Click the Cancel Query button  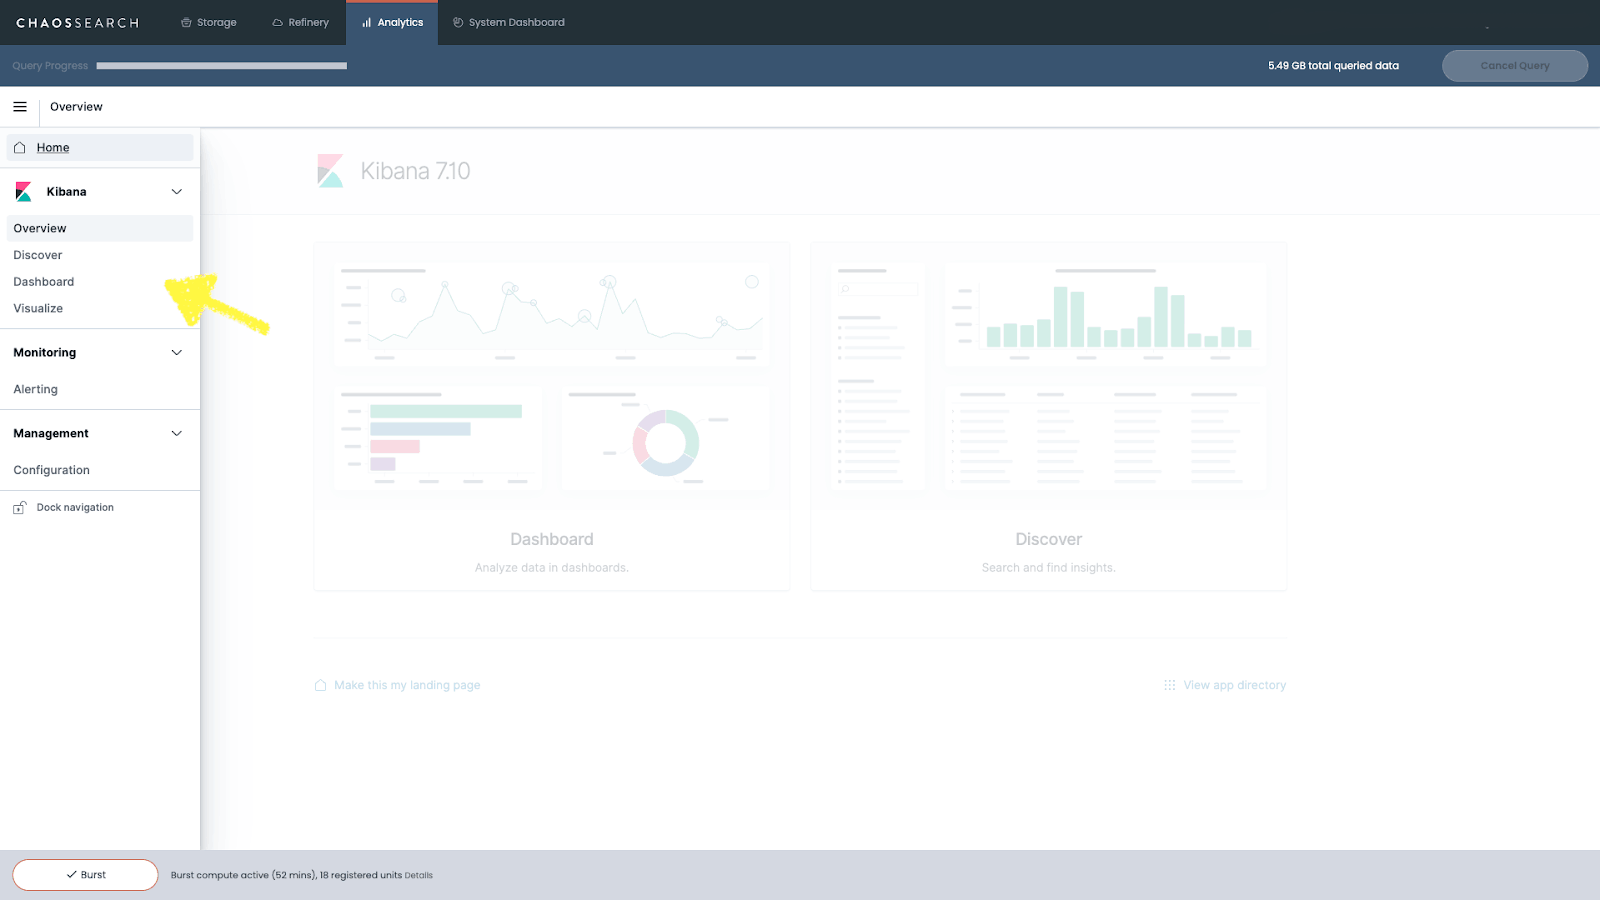(1514, 65)
